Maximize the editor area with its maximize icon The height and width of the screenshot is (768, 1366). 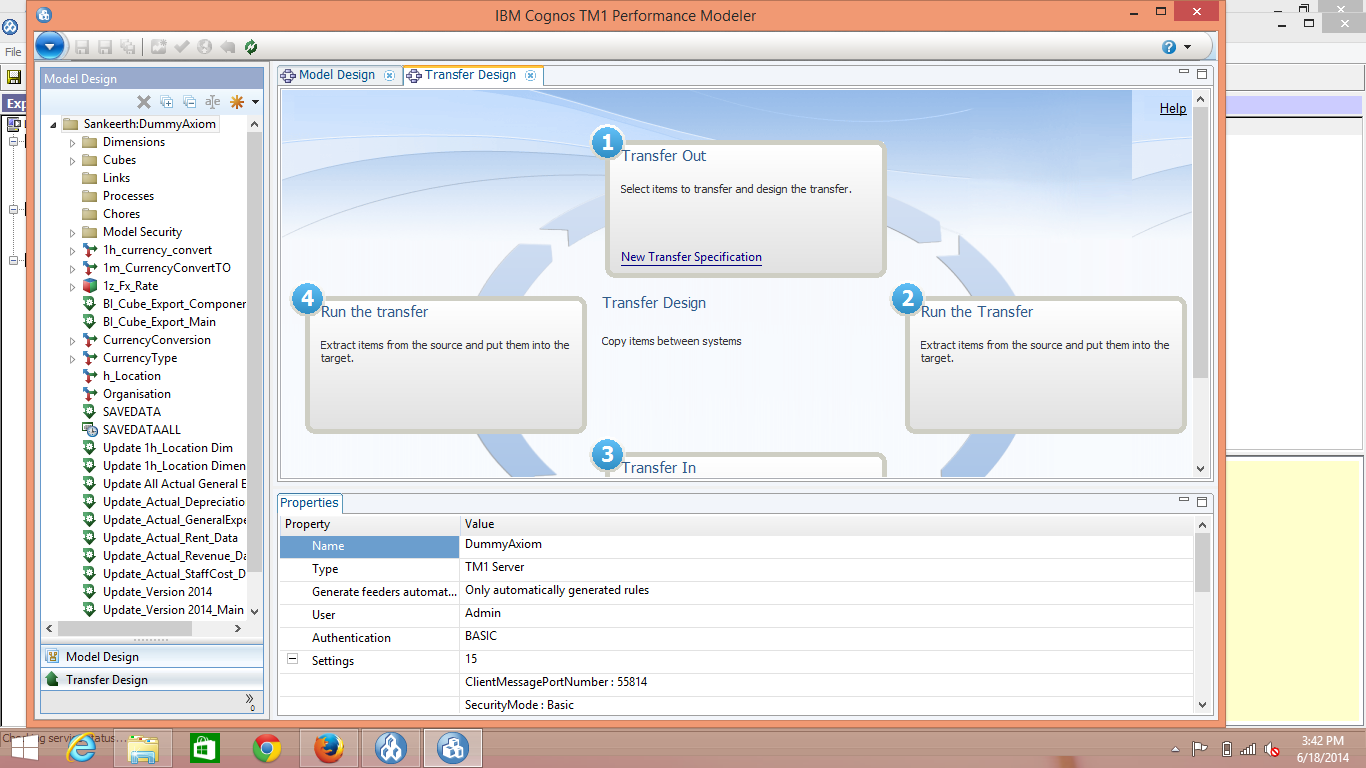point(1202,74)
